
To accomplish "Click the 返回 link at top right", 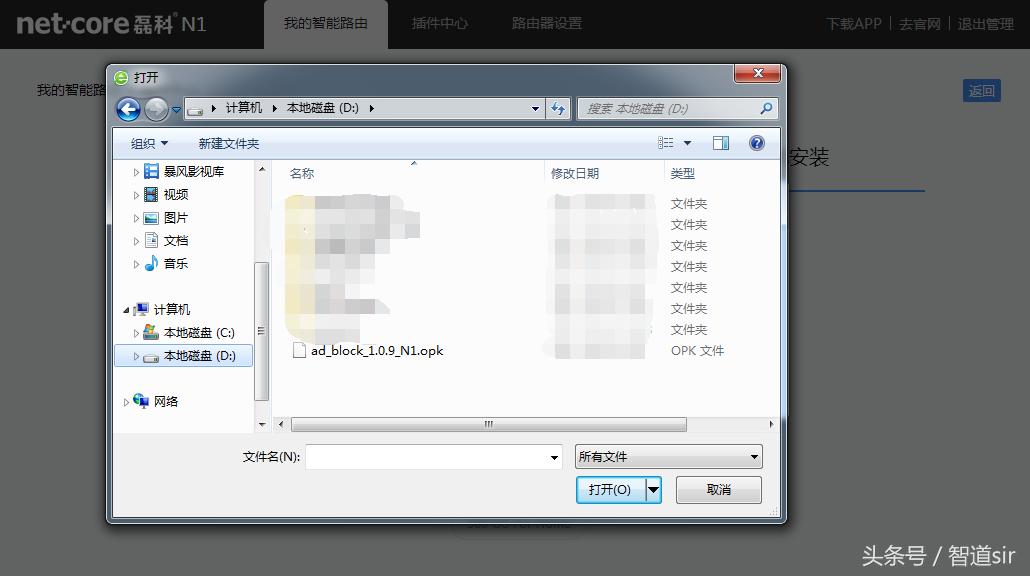I will click(981, 90).
